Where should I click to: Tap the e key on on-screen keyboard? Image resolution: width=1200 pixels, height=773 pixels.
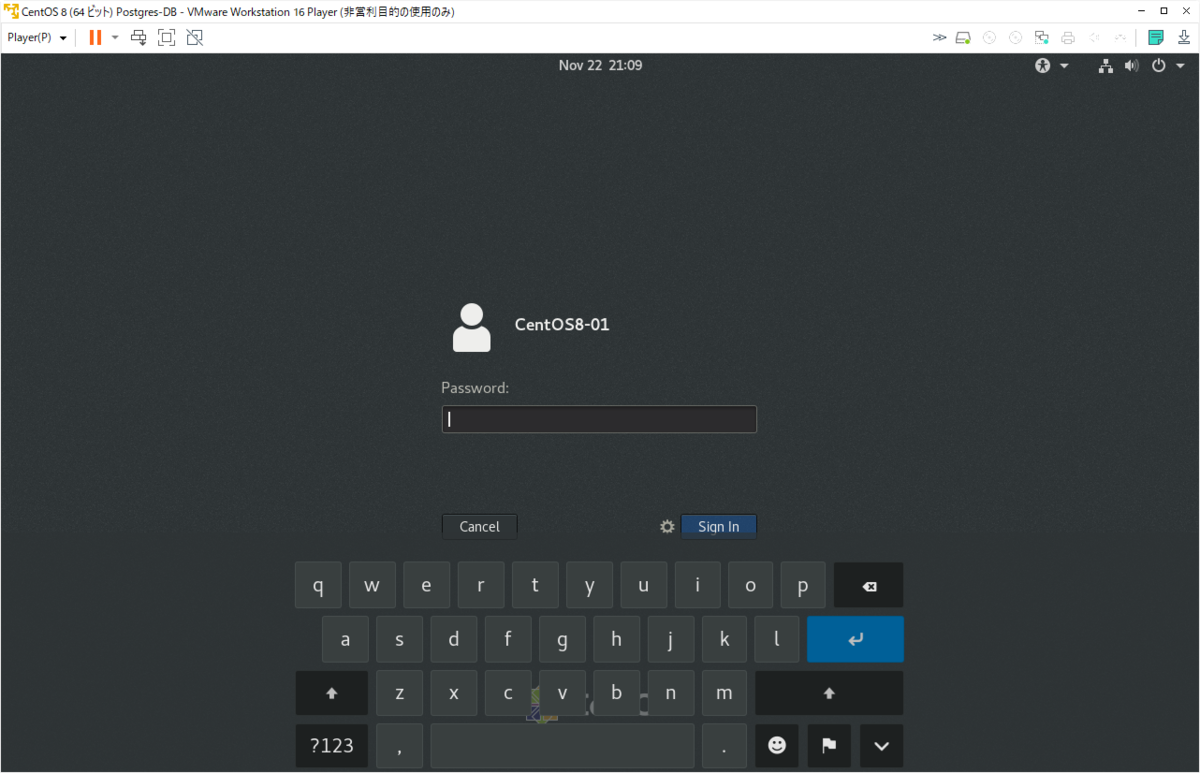[427, 585]
